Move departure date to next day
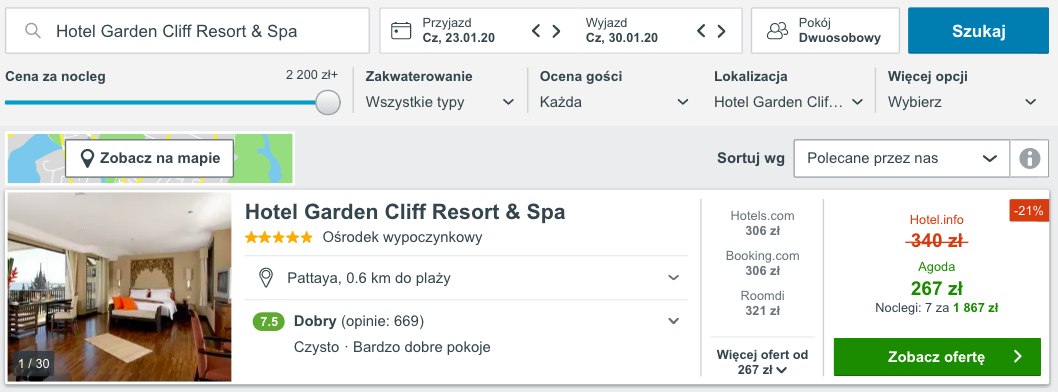This screenshot has height=392, width=1058. [x=721, y=31]
